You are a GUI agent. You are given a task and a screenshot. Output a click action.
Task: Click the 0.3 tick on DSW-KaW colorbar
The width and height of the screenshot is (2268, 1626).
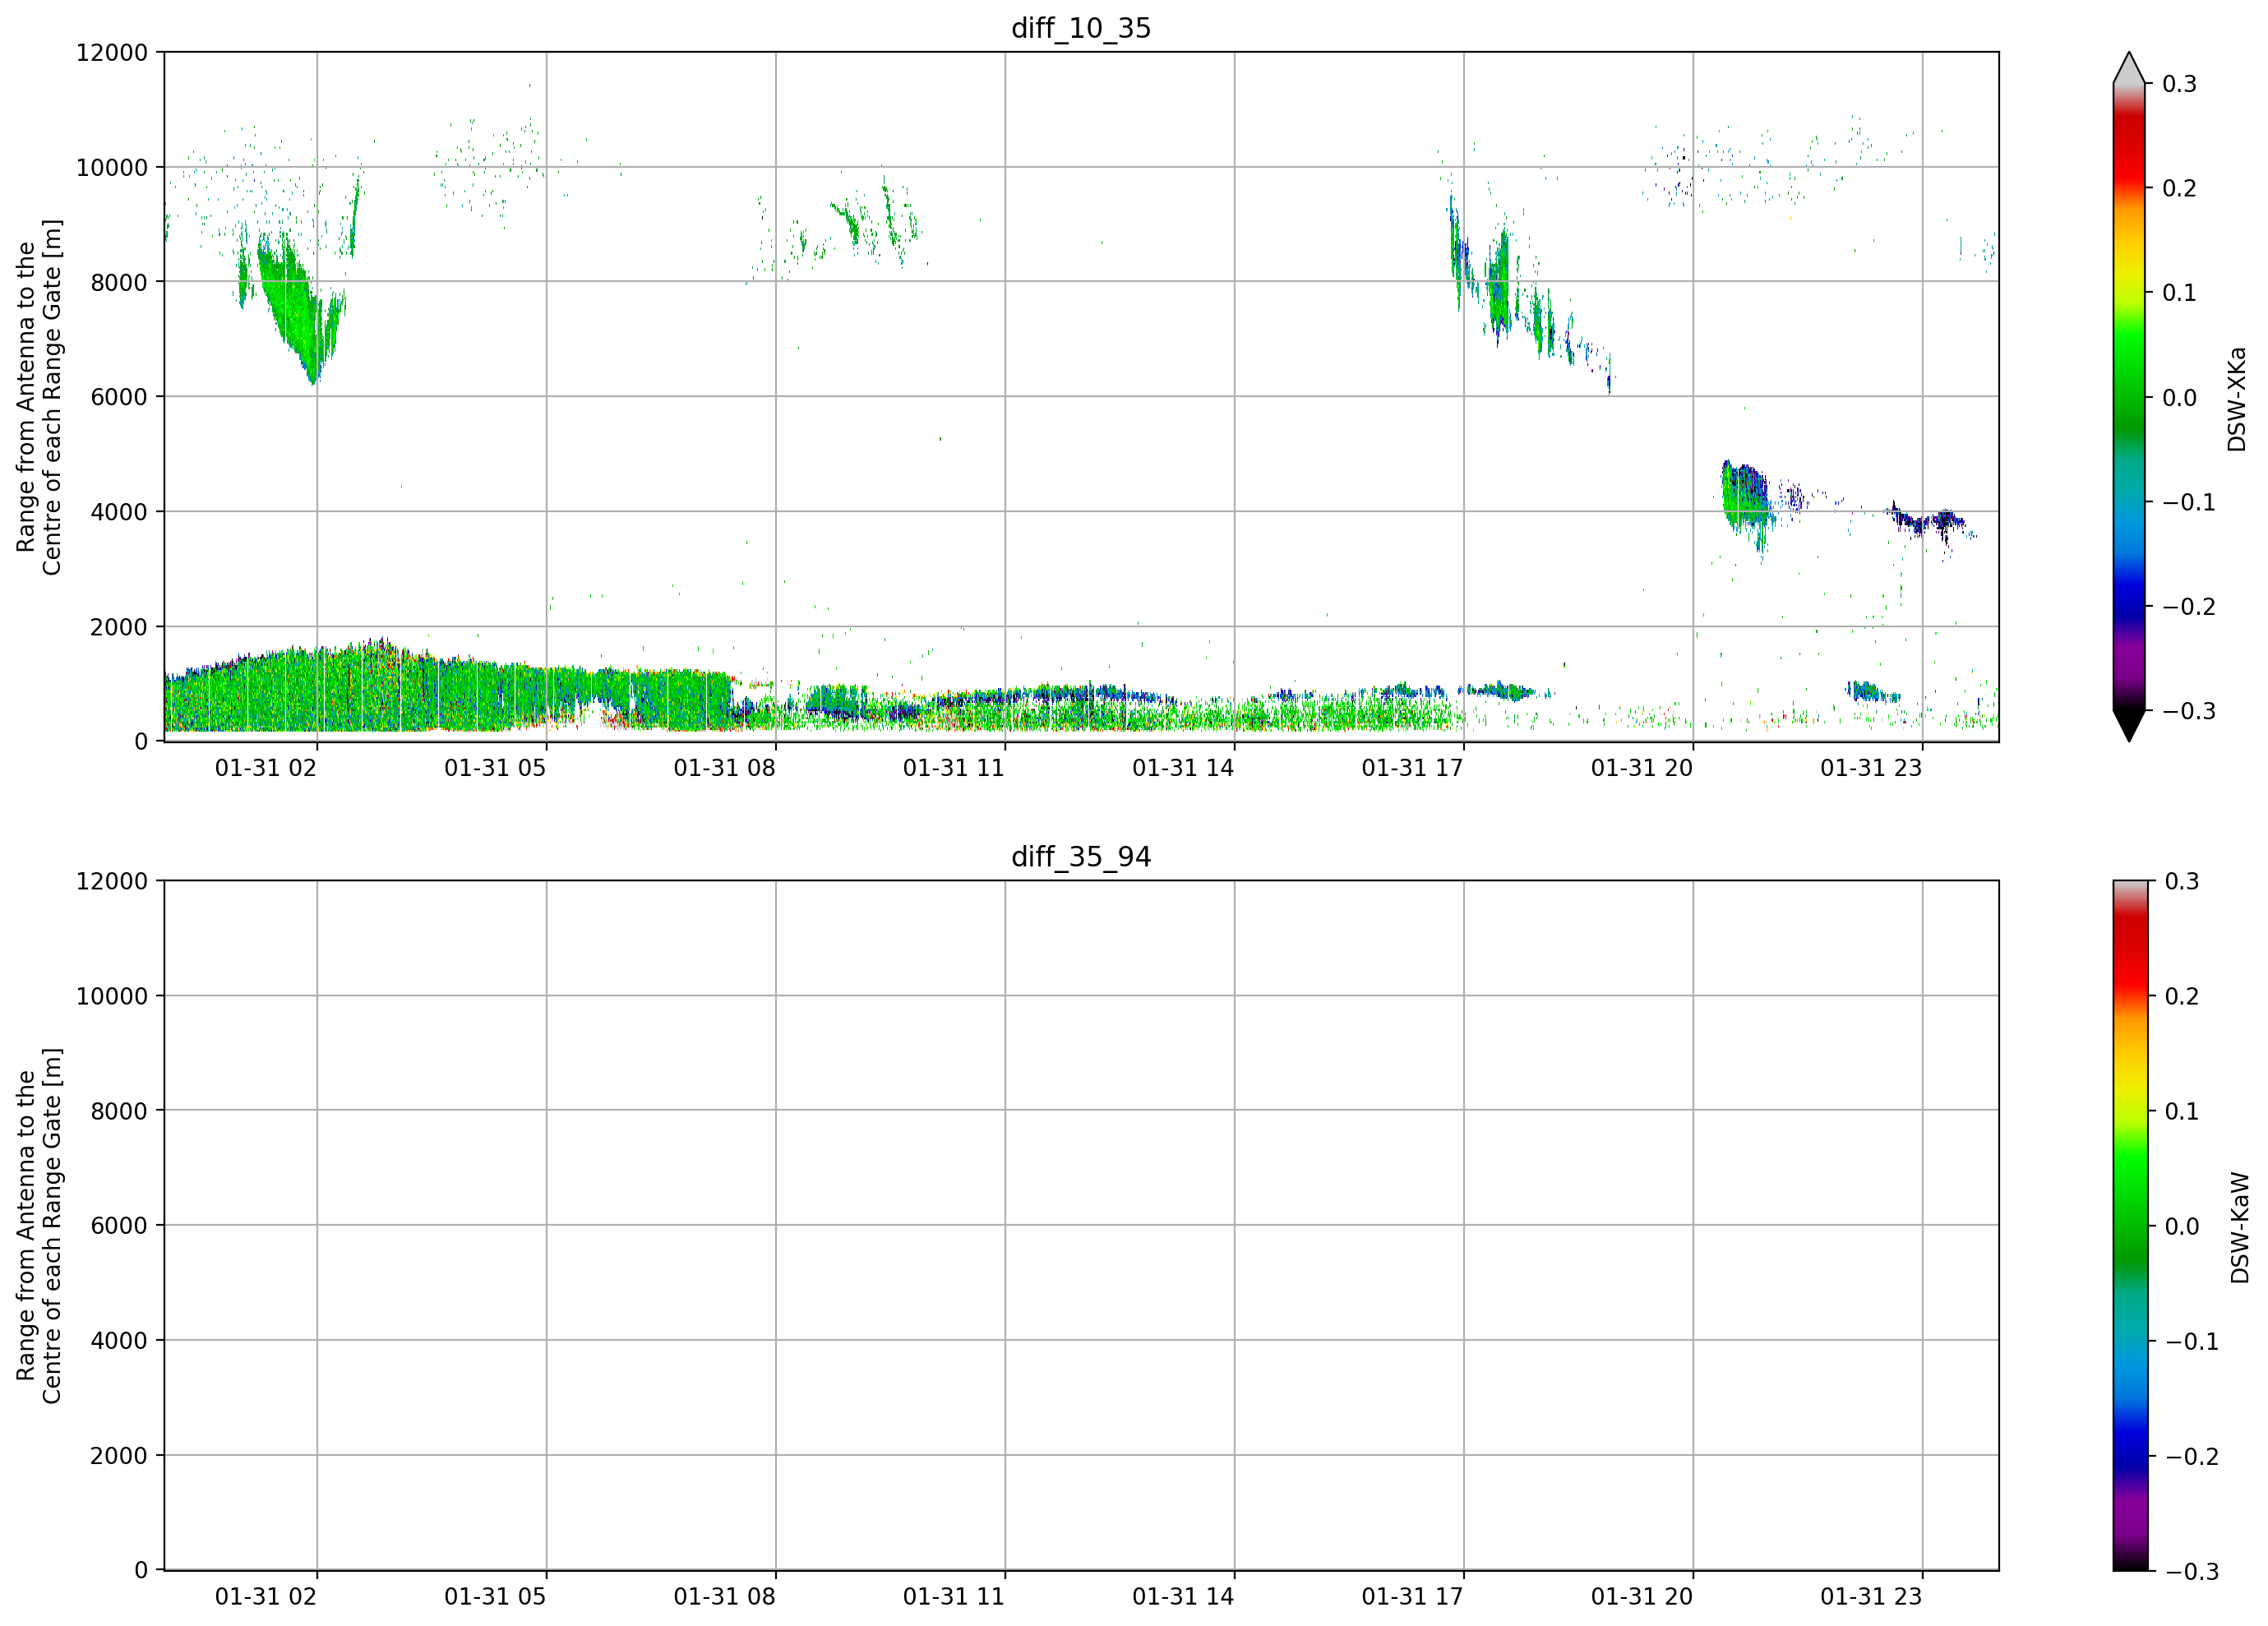point(2182,882)
